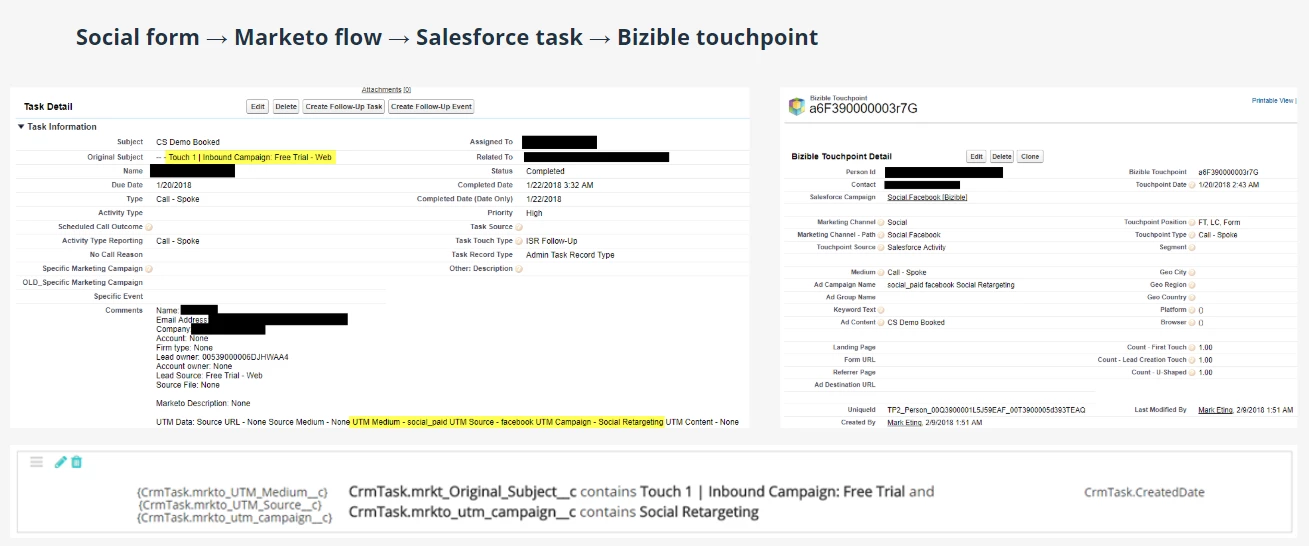
Task: Click help icon beside Count - First Touch
Action: coord(1193,348)
